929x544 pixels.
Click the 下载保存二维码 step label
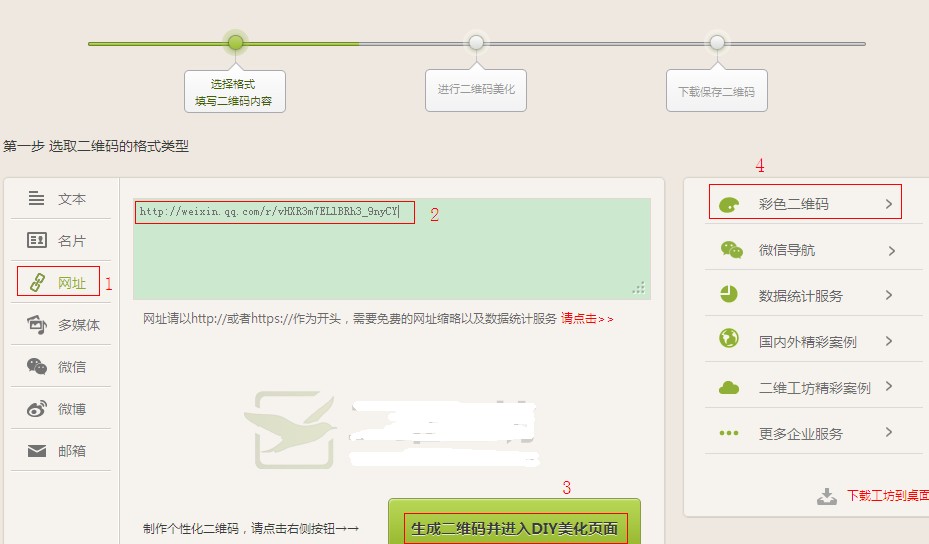click(x=717, y=91)
